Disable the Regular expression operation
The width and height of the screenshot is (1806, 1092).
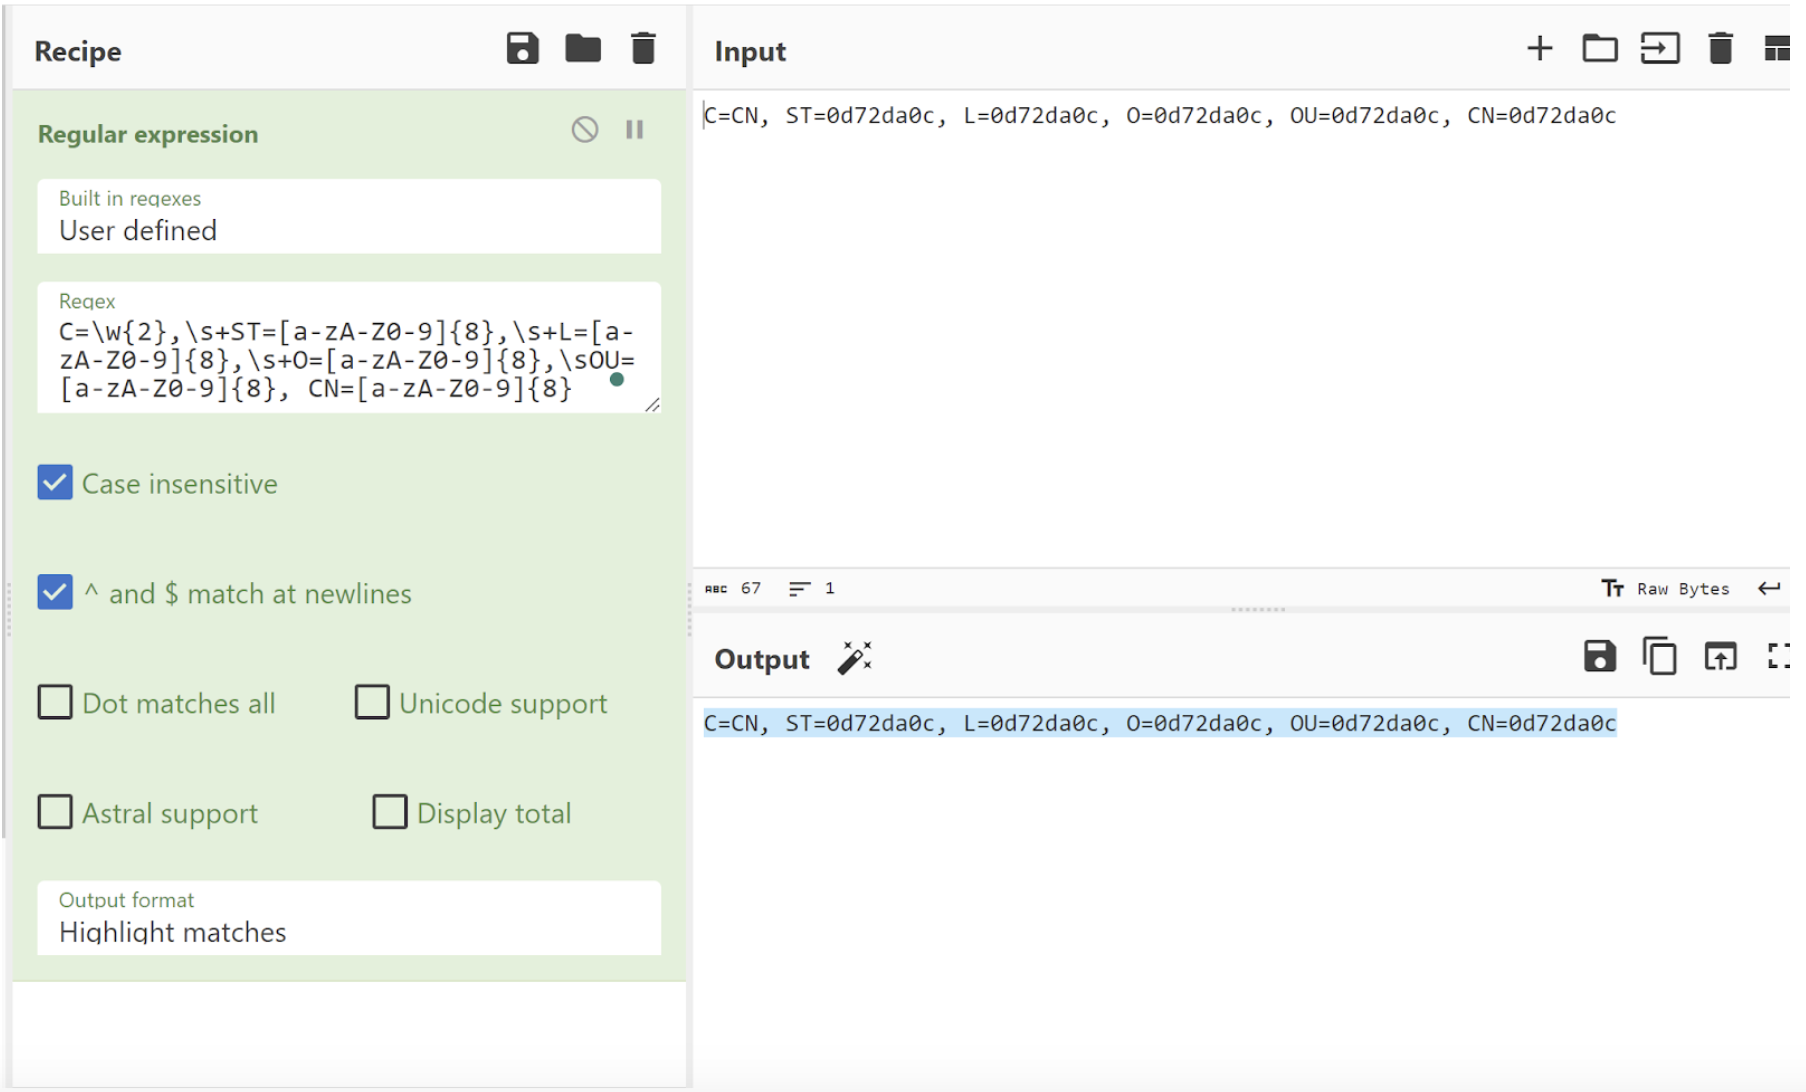[585, 130]
